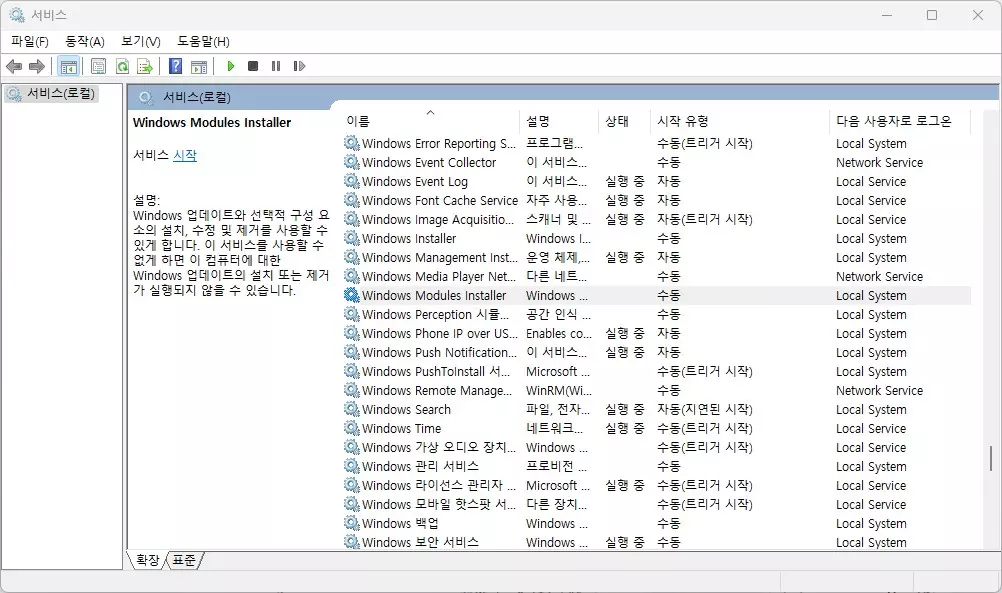Go forward with the right arrow toolbar icon

point(37,66)
